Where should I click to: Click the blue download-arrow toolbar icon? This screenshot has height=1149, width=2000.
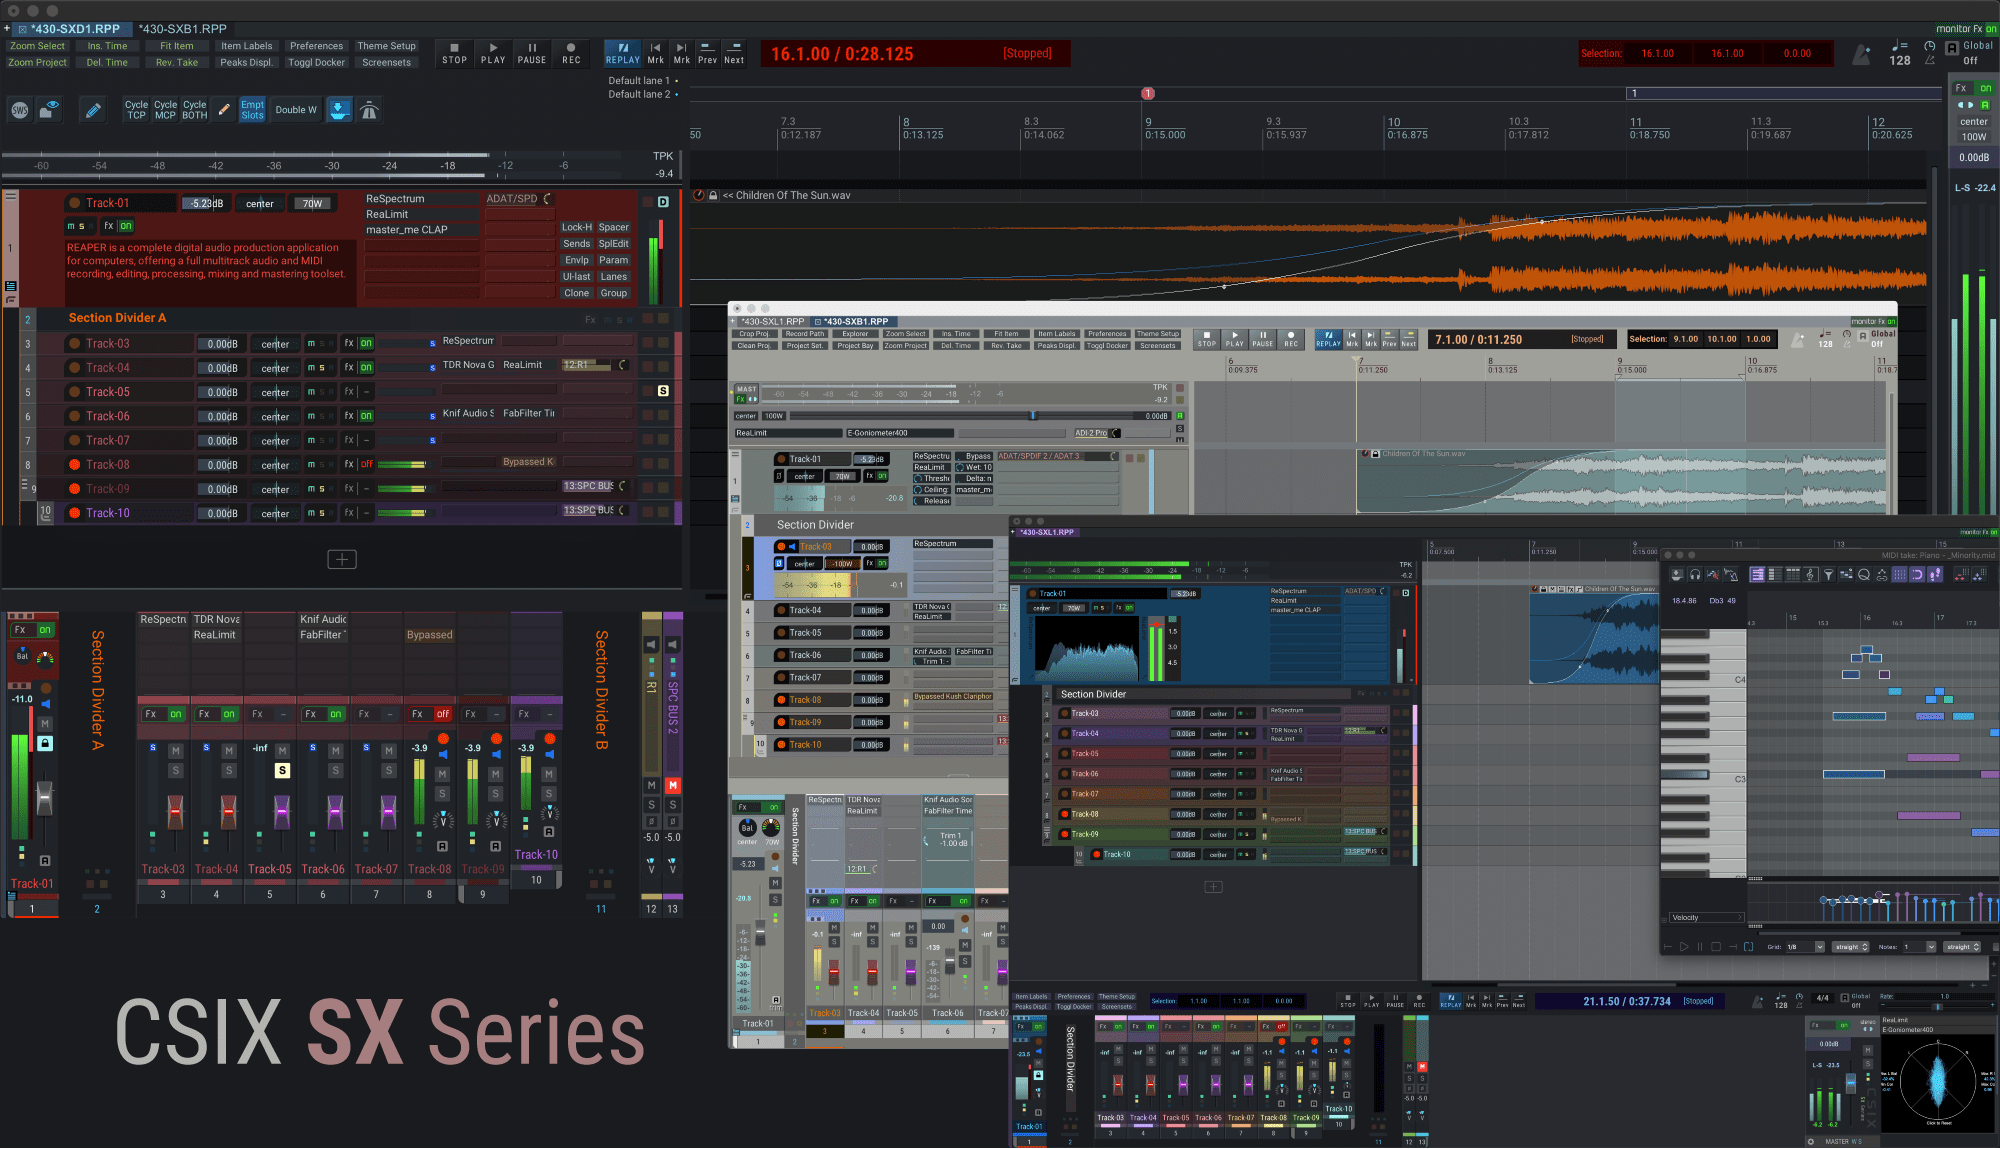click(x=340, y=110)
